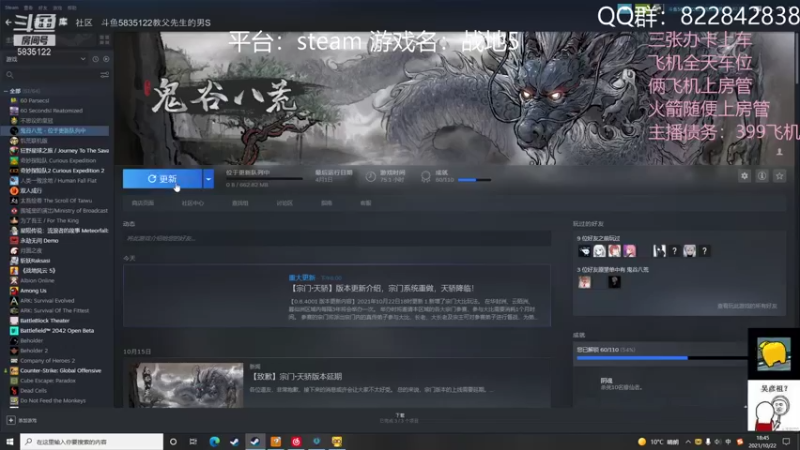This screenshot has height=450, width=800.
Task: Click the favorite star icon
Action: [779, 176]
